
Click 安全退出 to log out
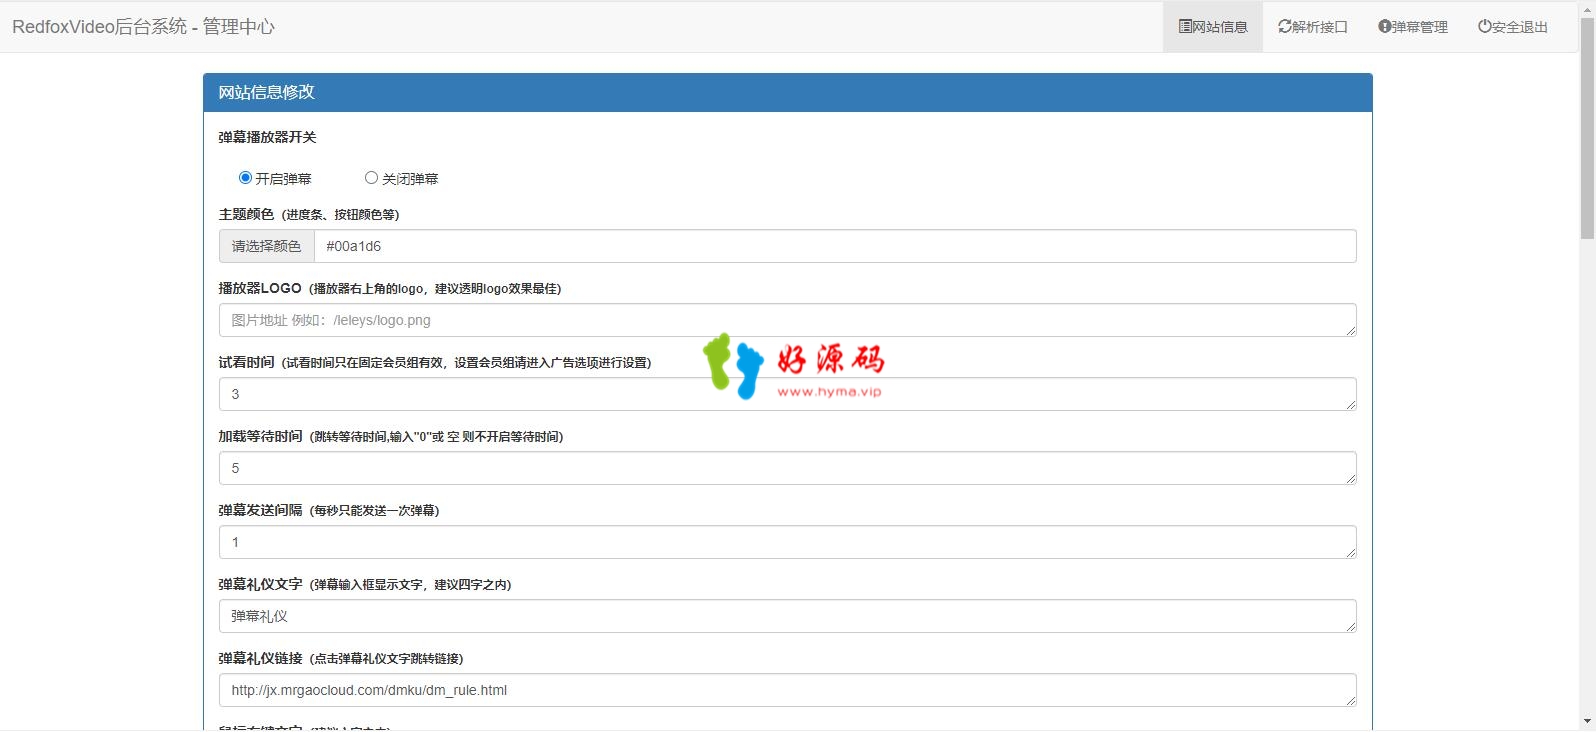pos(1513,27)
